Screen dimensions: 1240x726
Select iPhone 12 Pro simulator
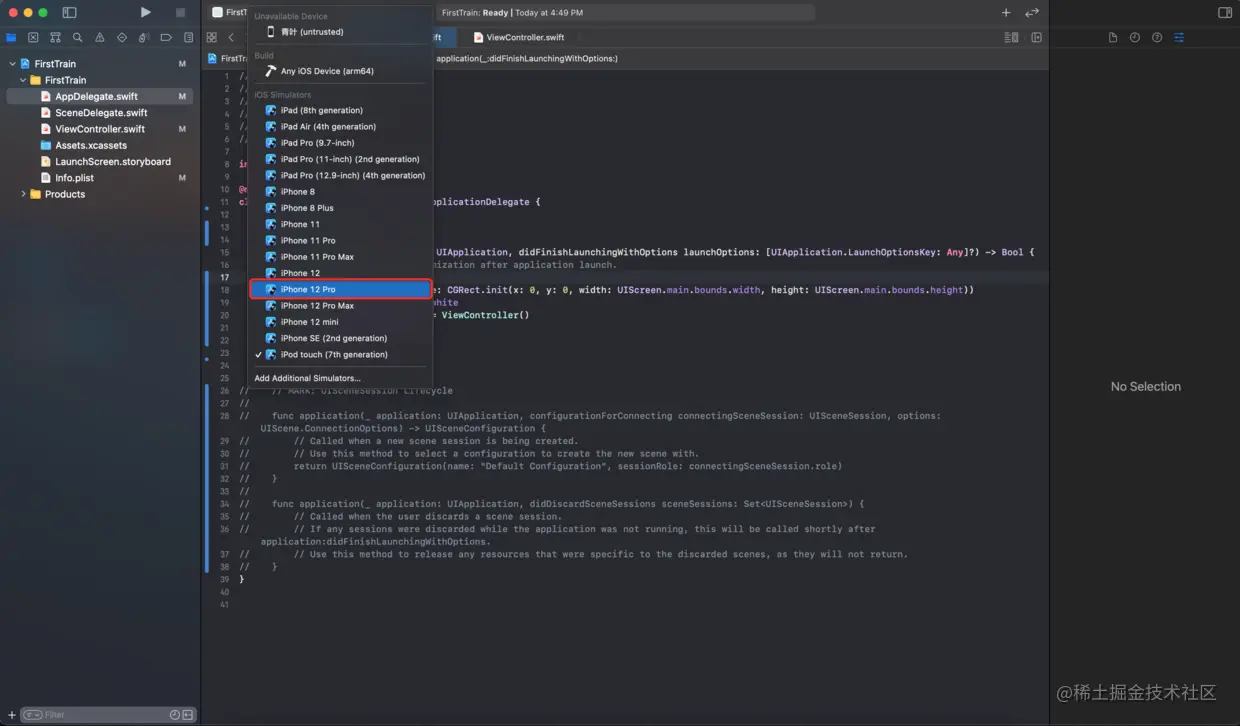(340, 289)
